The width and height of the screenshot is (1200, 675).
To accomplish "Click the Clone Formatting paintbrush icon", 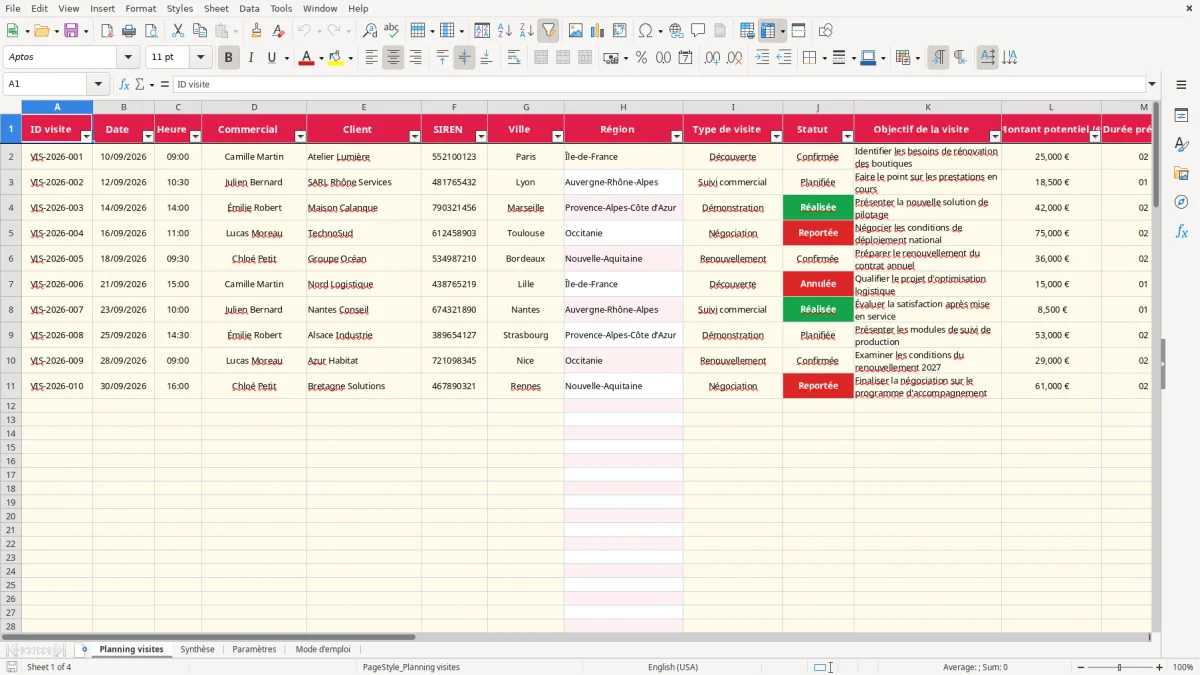I will [257, 31].
